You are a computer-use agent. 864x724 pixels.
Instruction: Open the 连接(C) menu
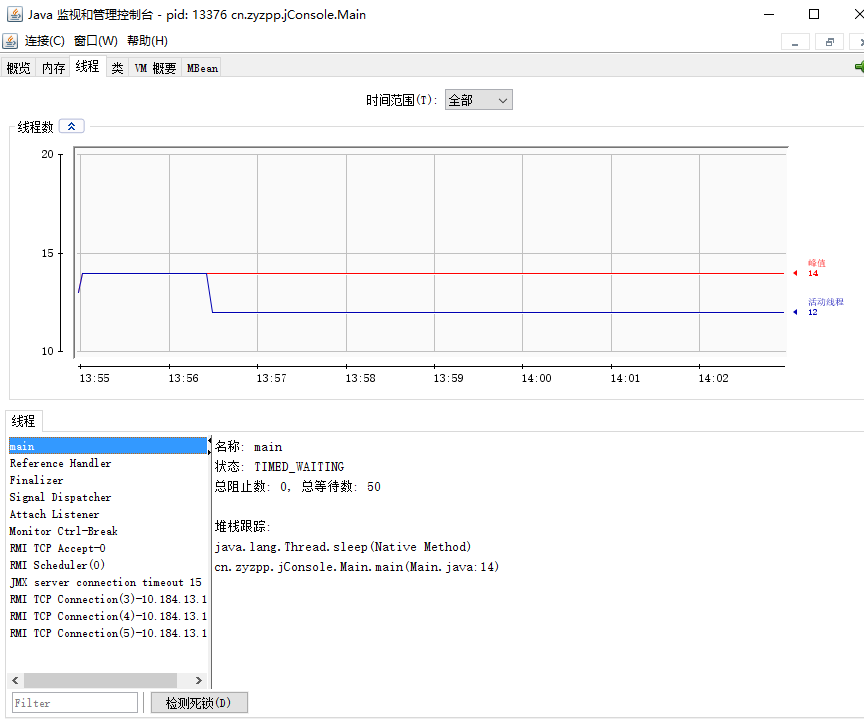point(44,41)
